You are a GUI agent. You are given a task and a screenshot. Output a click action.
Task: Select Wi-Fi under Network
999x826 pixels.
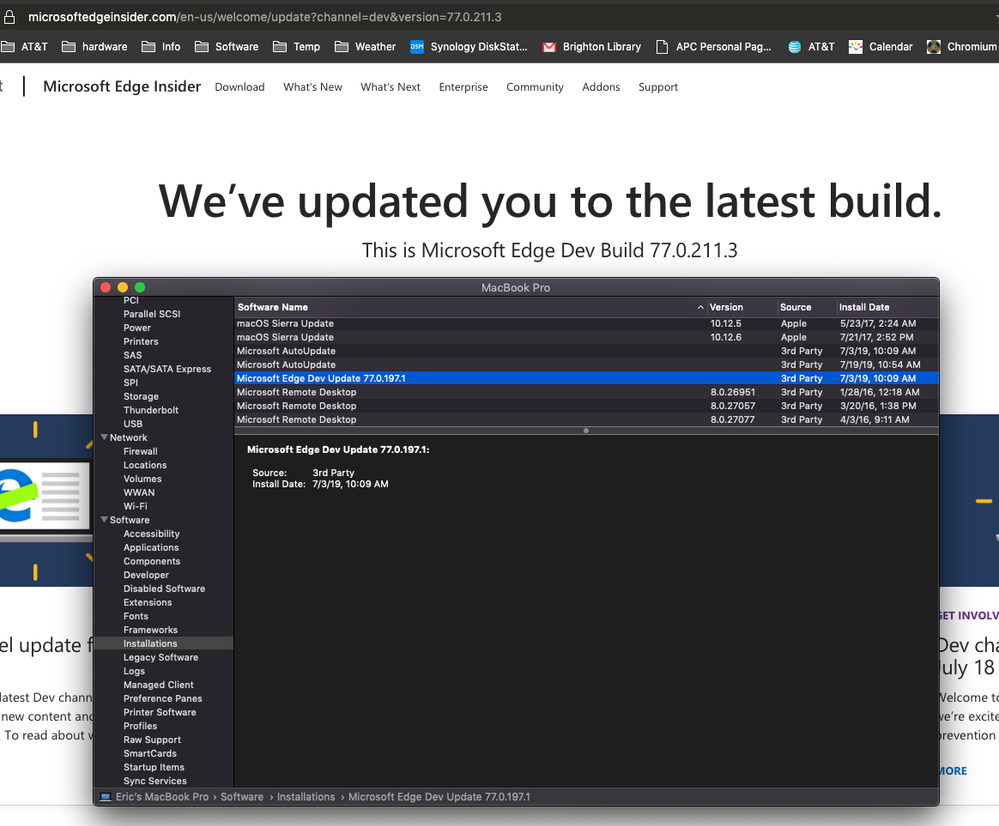[135, 505]
